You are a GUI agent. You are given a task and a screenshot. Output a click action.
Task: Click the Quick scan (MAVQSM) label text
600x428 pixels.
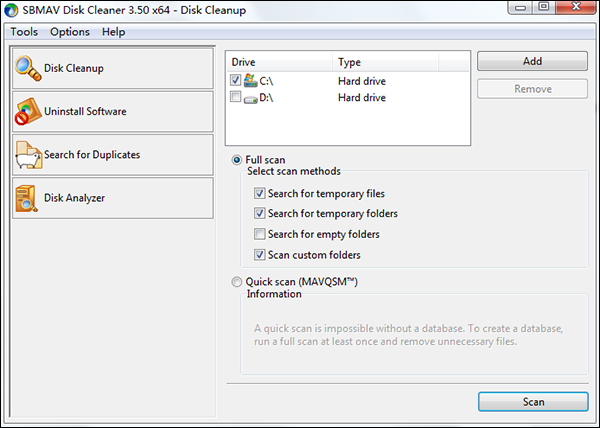tap(302, 282)
